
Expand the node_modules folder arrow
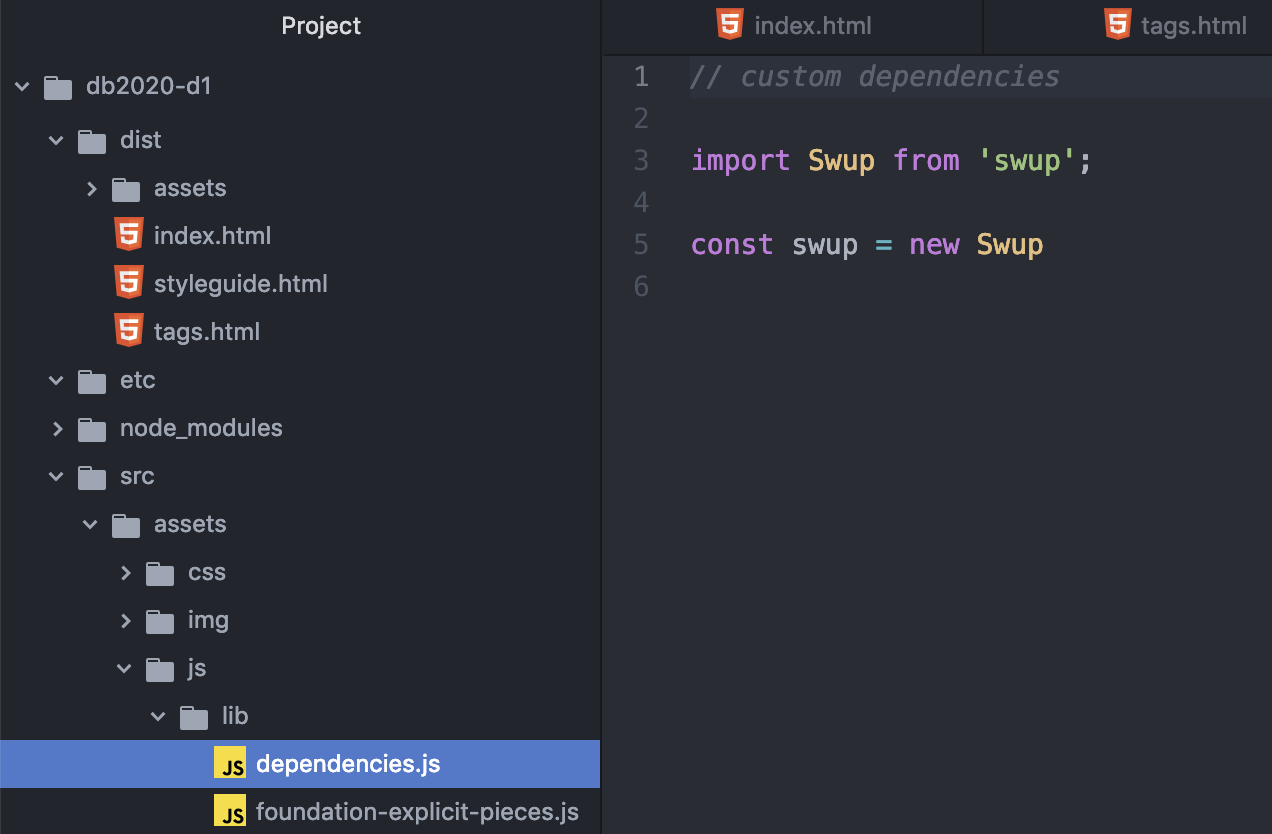[57, 429]
